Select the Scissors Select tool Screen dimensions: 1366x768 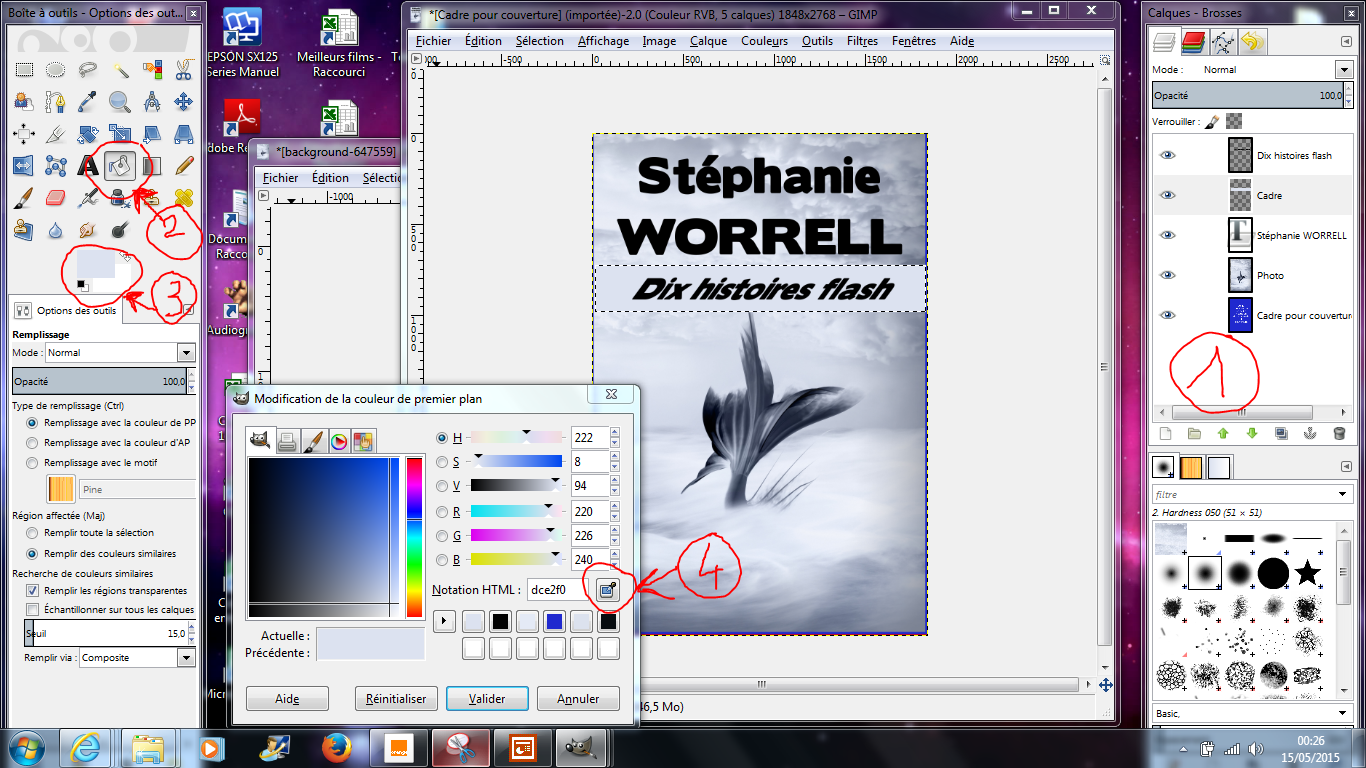pos(183,70)
